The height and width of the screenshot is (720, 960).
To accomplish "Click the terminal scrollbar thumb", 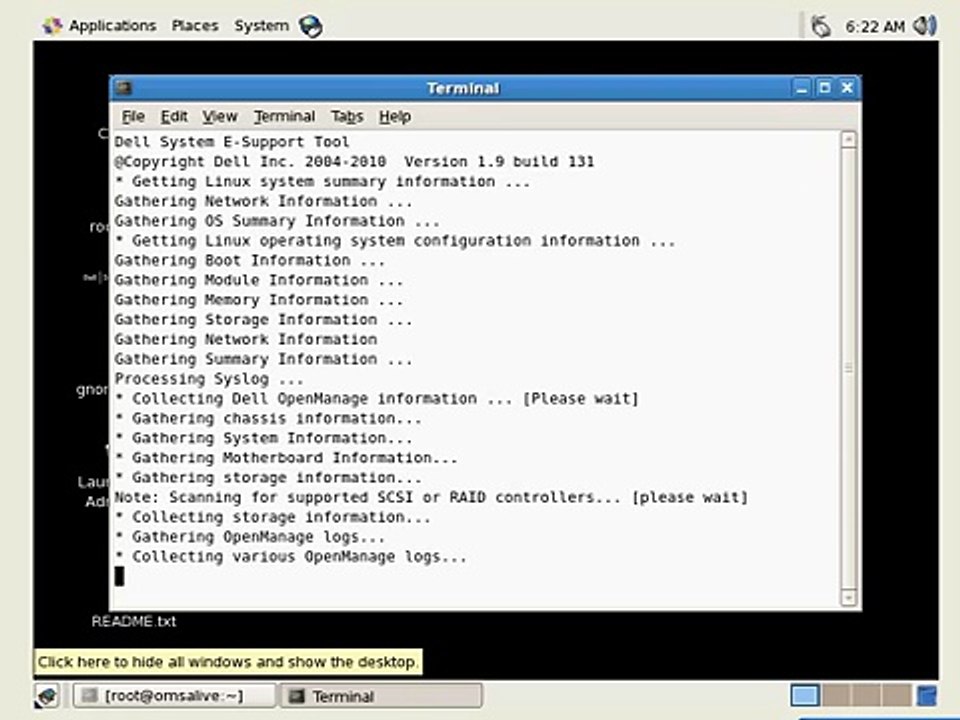I will 849,367.
